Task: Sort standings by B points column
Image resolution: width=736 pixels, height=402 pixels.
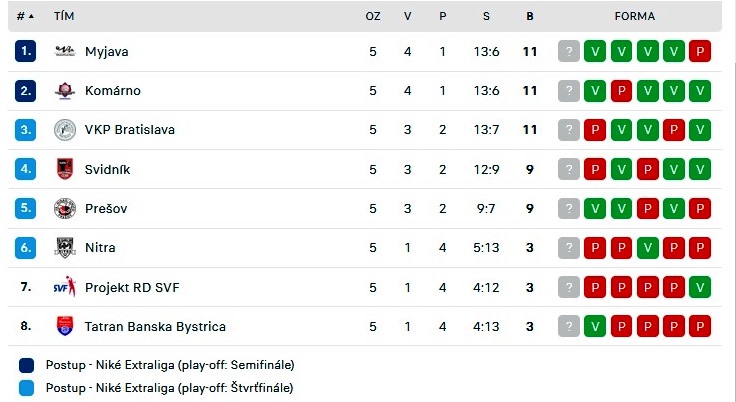Action: (x=530, y=16)
